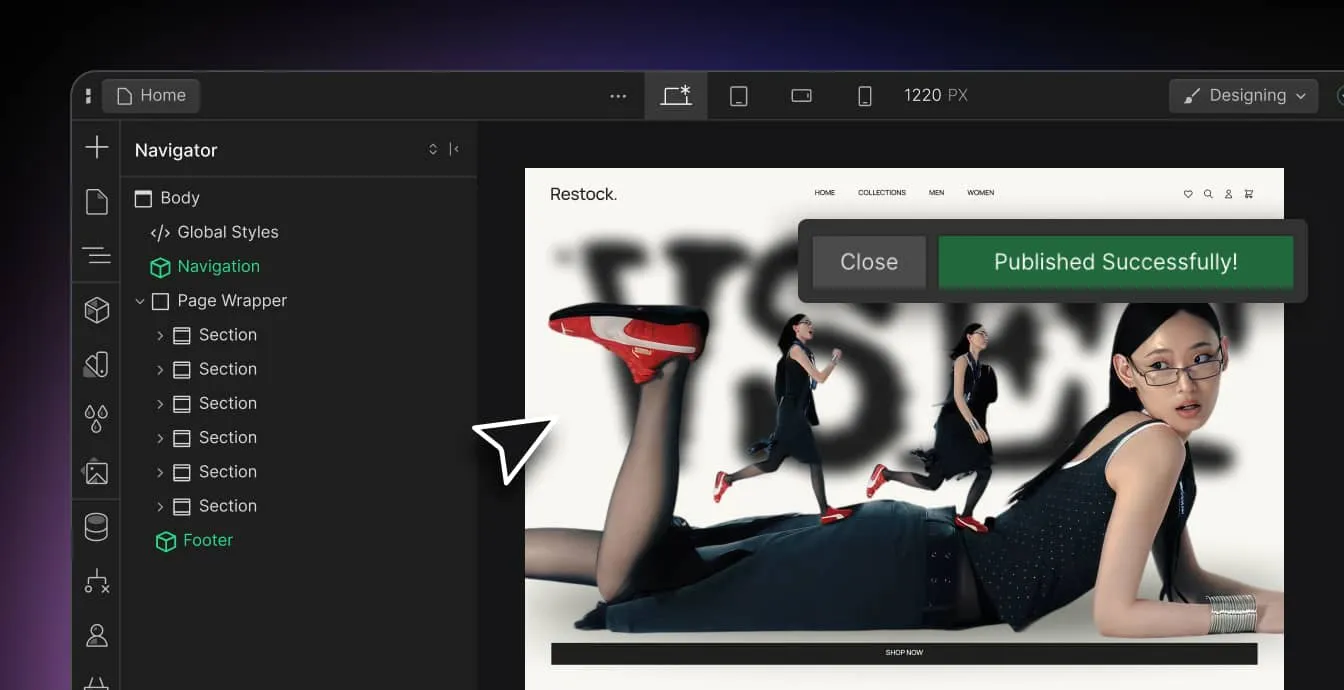Click the Restock. logo on canvas
The image size is (1344, 690).
click(x=583, y=194)
